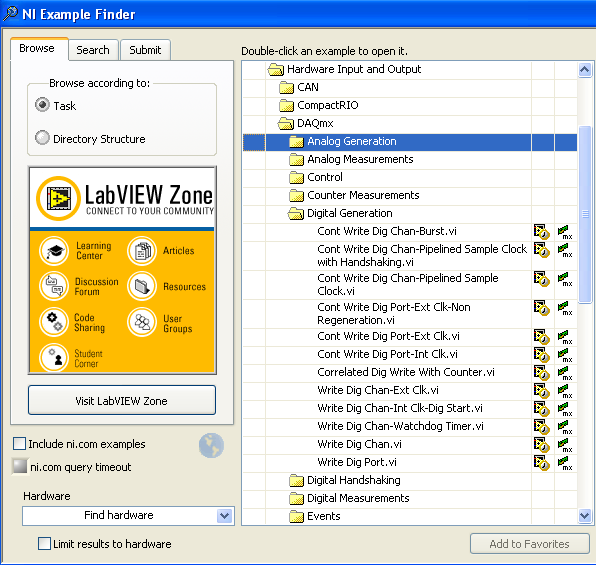The height and width of the screenshot is (565, 596).
Task: Open Learning Center in LabVIEW Zone
Action: click(54, 251)
